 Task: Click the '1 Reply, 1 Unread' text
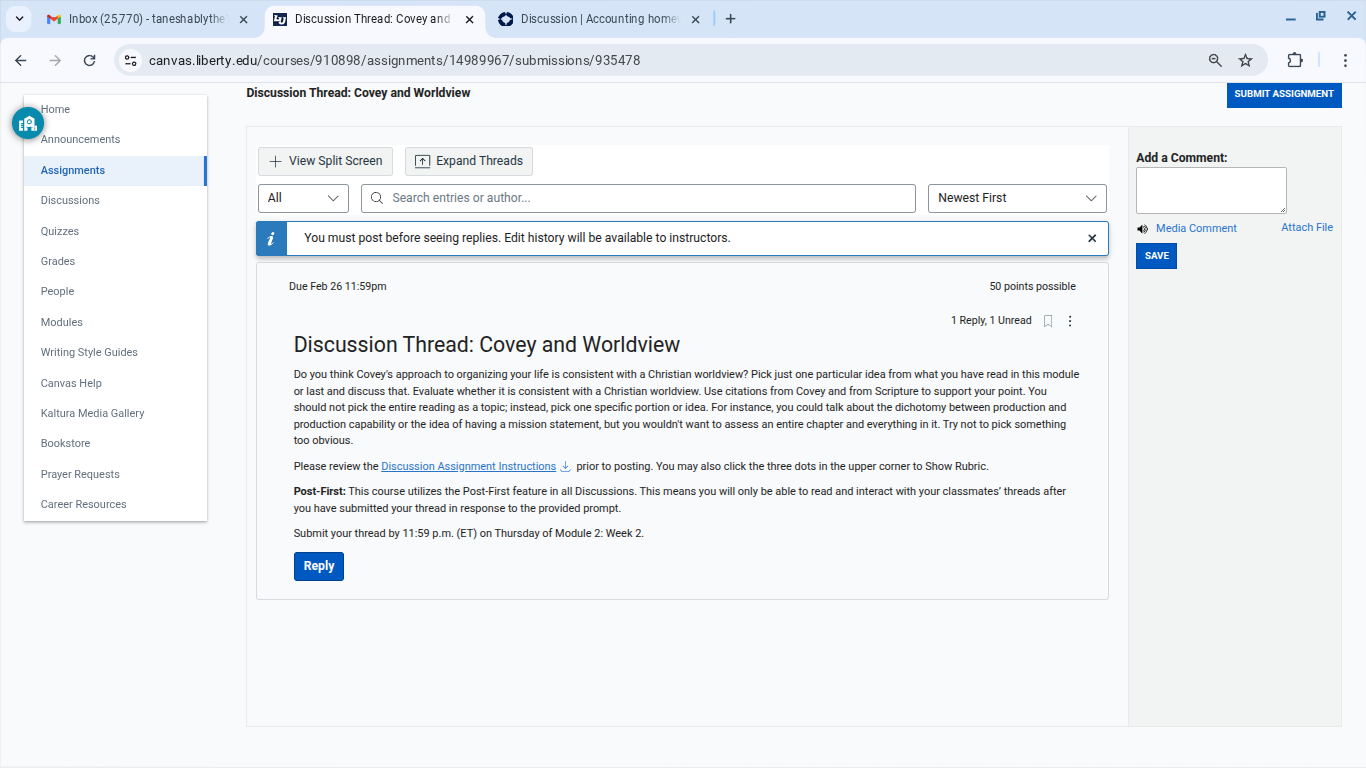pyautogui.click(x=991, y=321)
